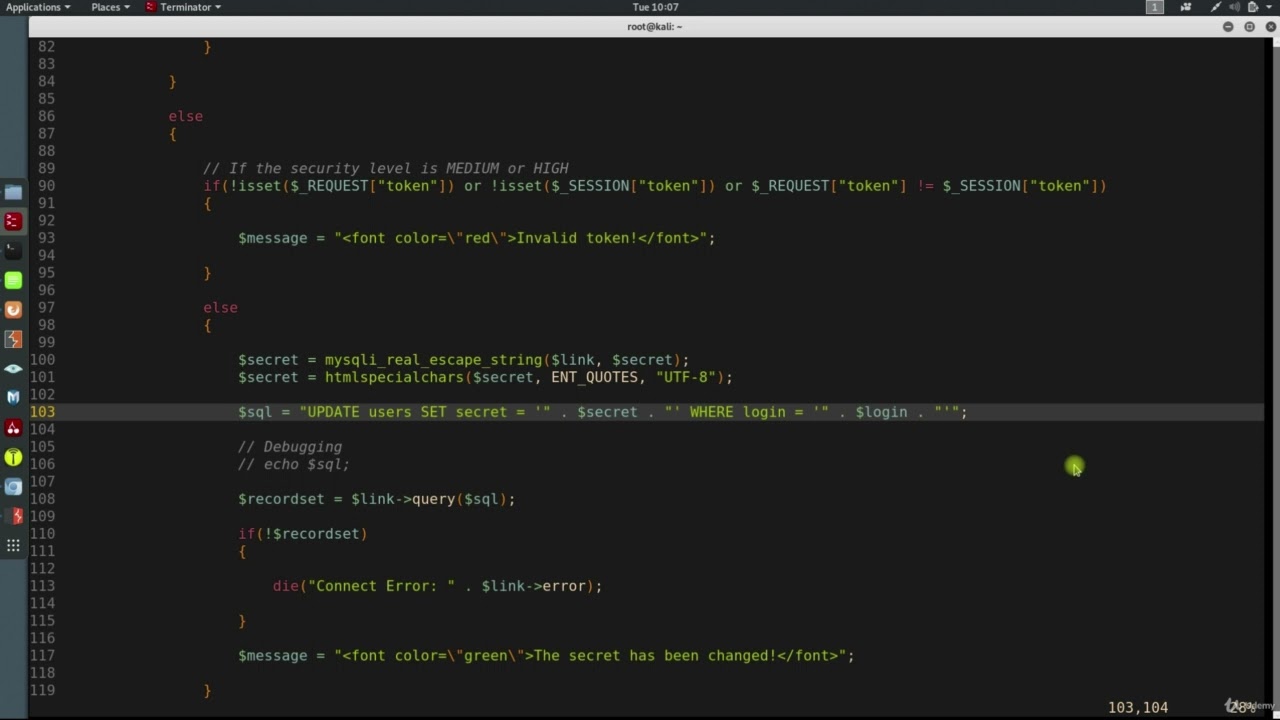The height and width of the screenshot is (720, 1280).
Task: Click the MEDIUM or HIGH comment line
Action: point(386,168)
